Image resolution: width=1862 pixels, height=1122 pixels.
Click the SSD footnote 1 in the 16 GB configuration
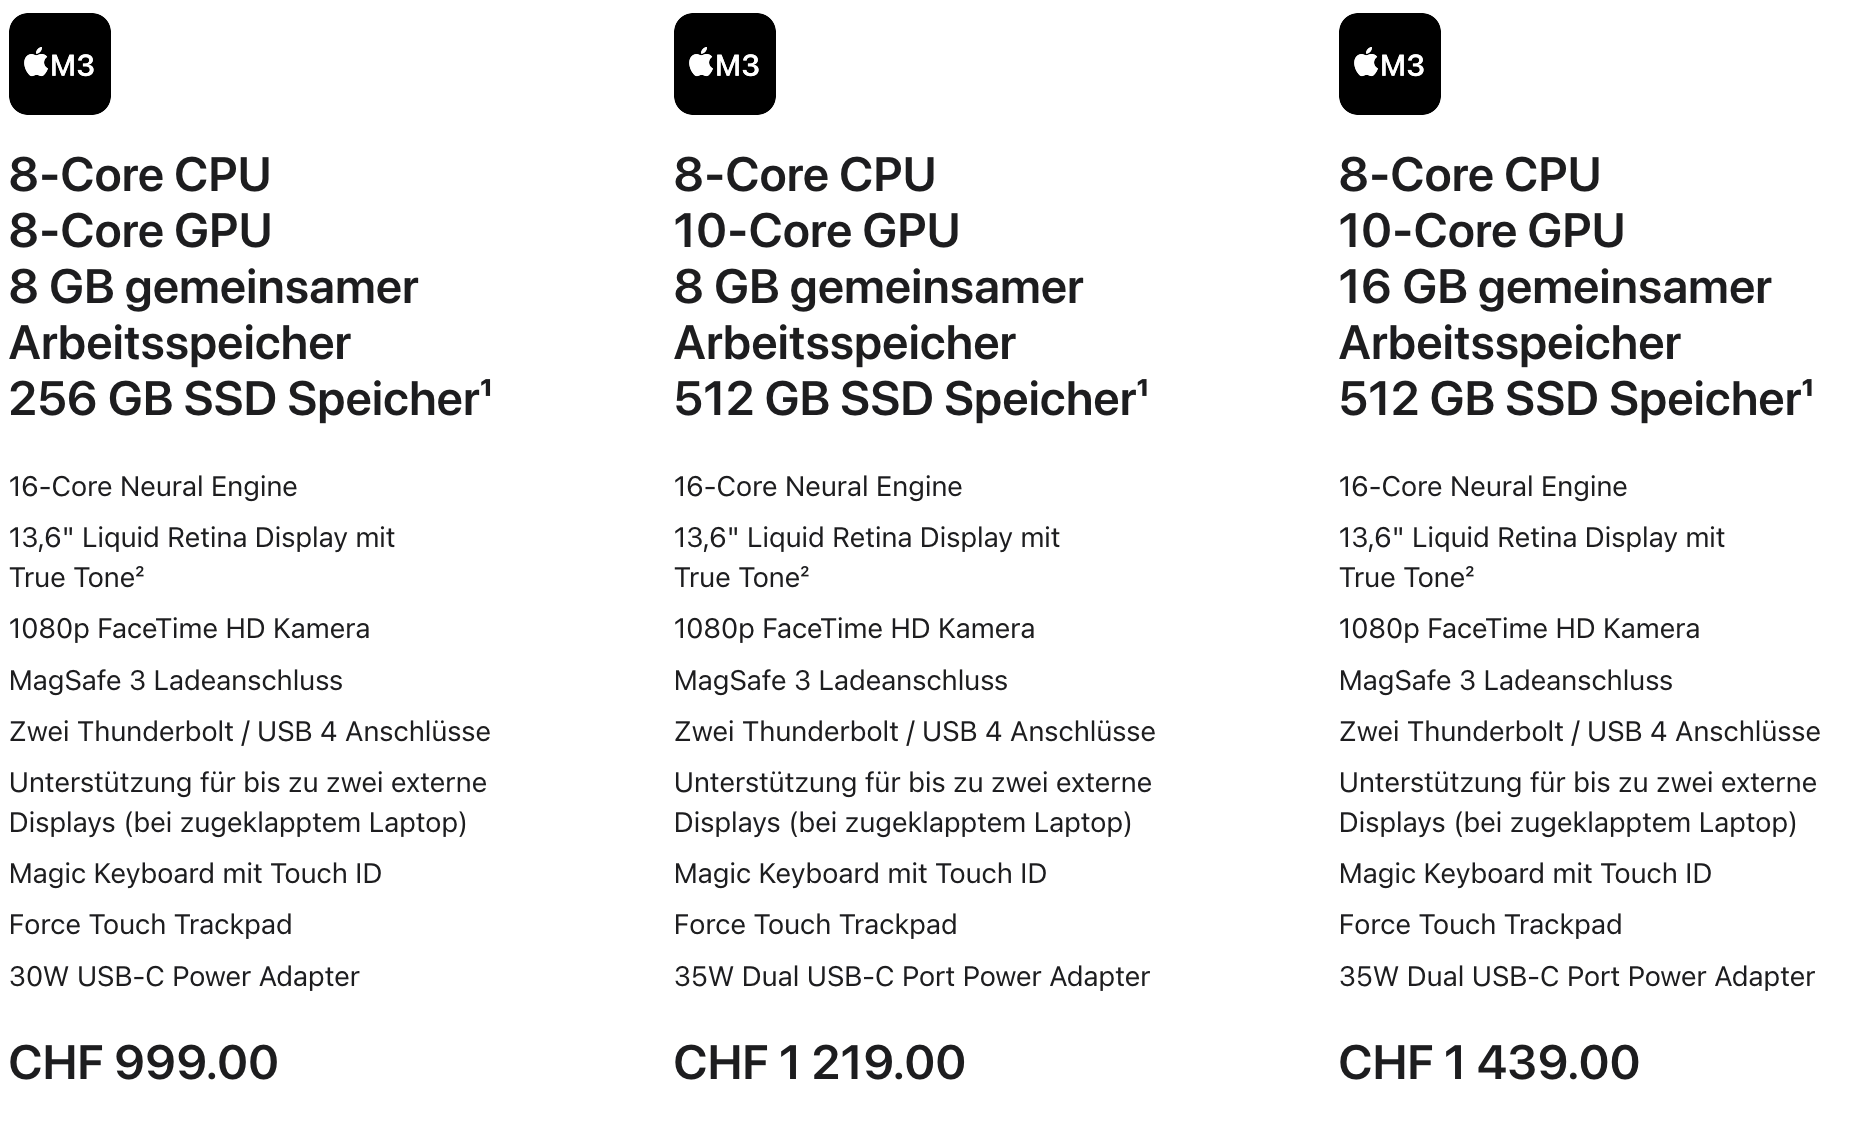1808,384
